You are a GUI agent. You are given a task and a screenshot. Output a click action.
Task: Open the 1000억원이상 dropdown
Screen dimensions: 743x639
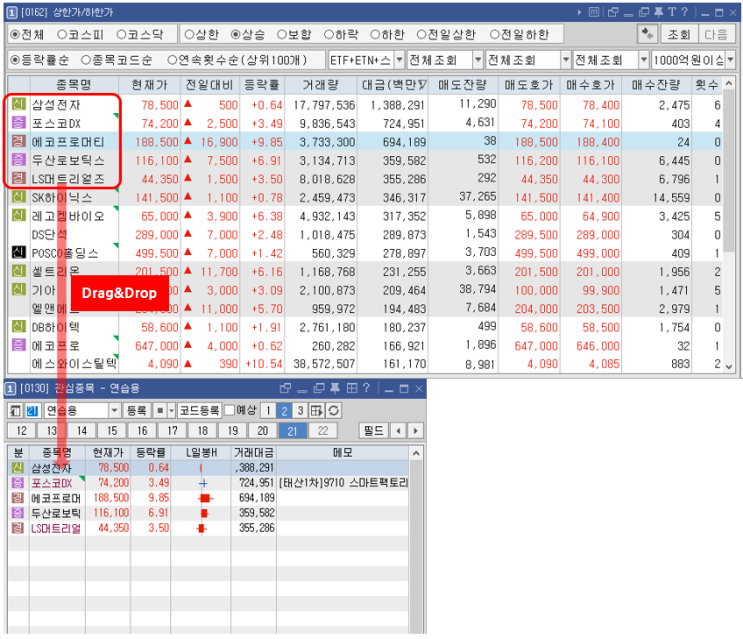point(730,60)
